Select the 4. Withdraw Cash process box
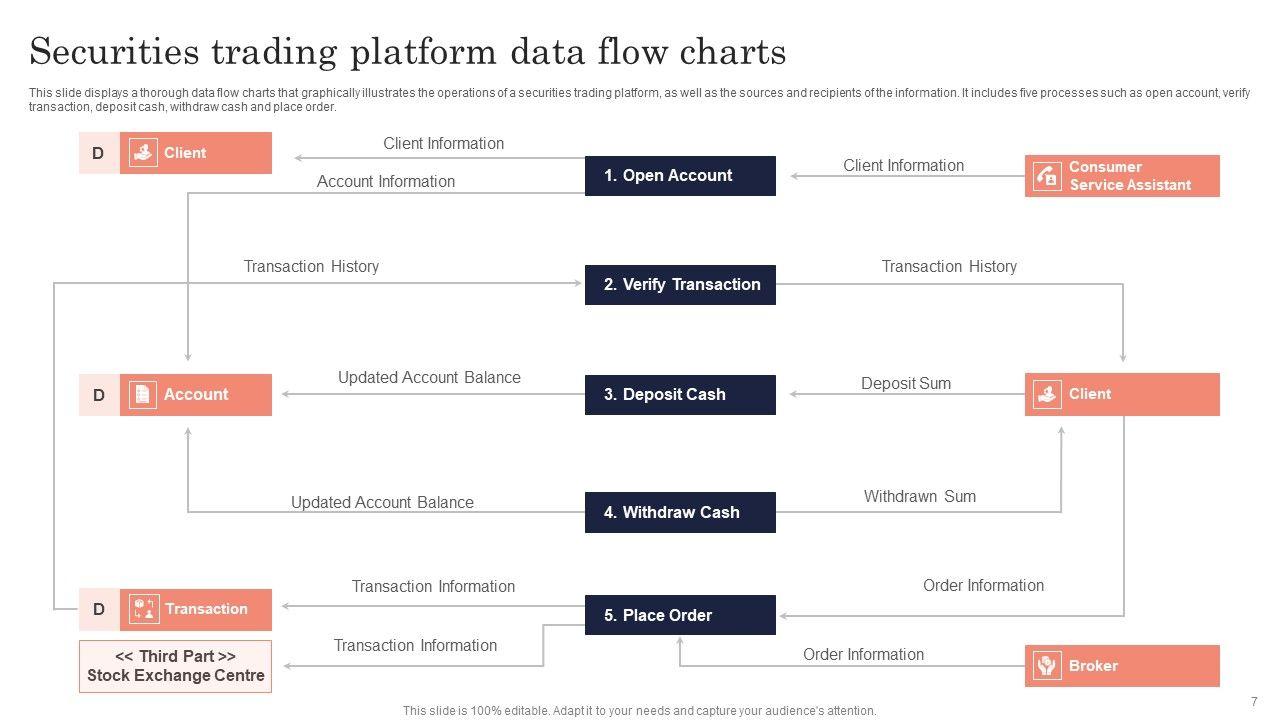This screenshot has width=1280, height=720. click(680, 513)
